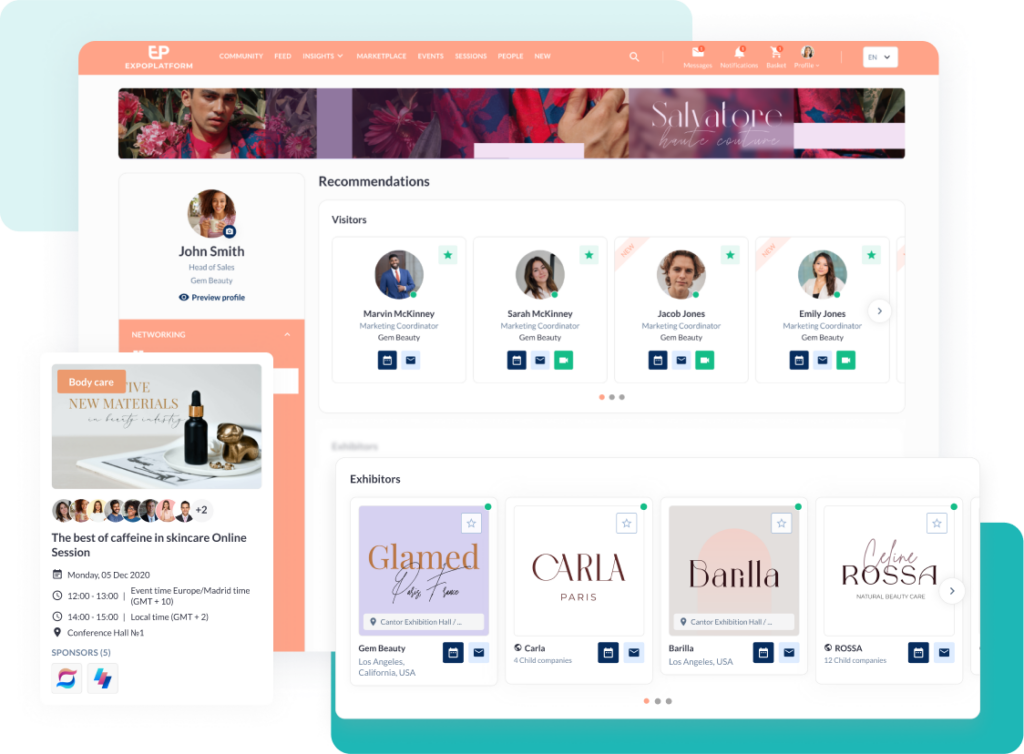1024x754 pixels.
Task: Open the search magnifier in header
Action: coord(634,57)
